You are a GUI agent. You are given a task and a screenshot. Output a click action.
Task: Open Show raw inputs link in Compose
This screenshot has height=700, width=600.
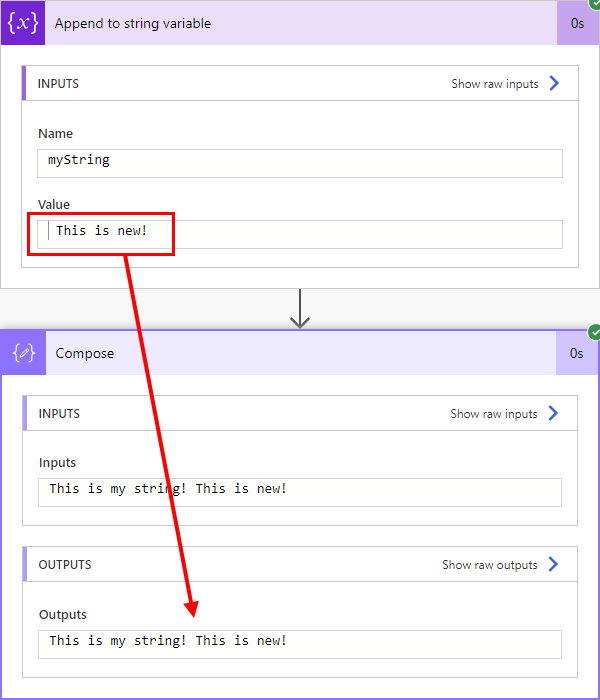point(494,414)
